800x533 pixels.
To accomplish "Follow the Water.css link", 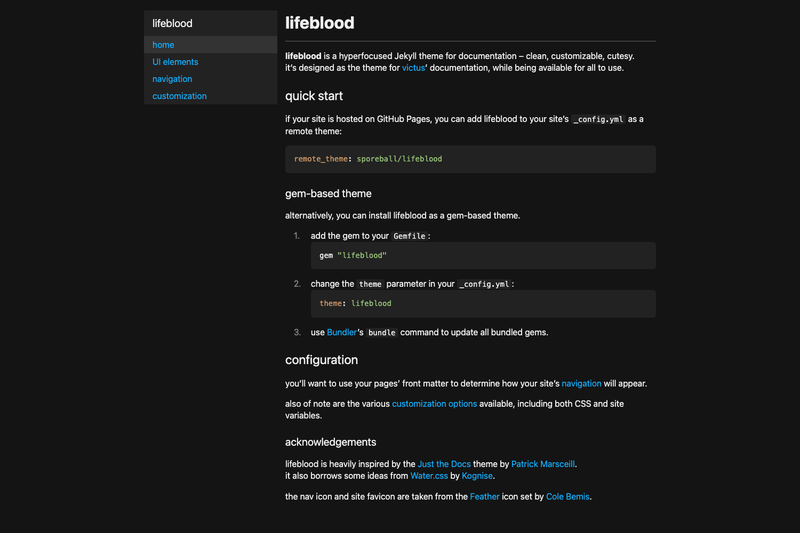I will click(x=429, y=476).
